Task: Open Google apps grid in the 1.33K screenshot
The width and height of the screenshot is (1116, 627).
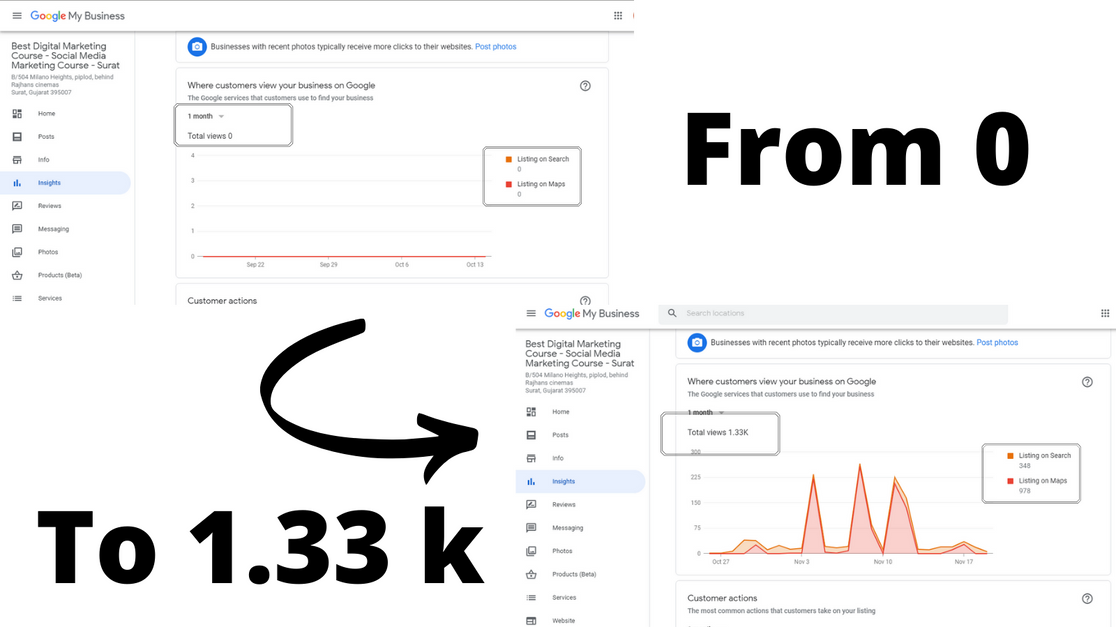Action: coord(1105,313)
